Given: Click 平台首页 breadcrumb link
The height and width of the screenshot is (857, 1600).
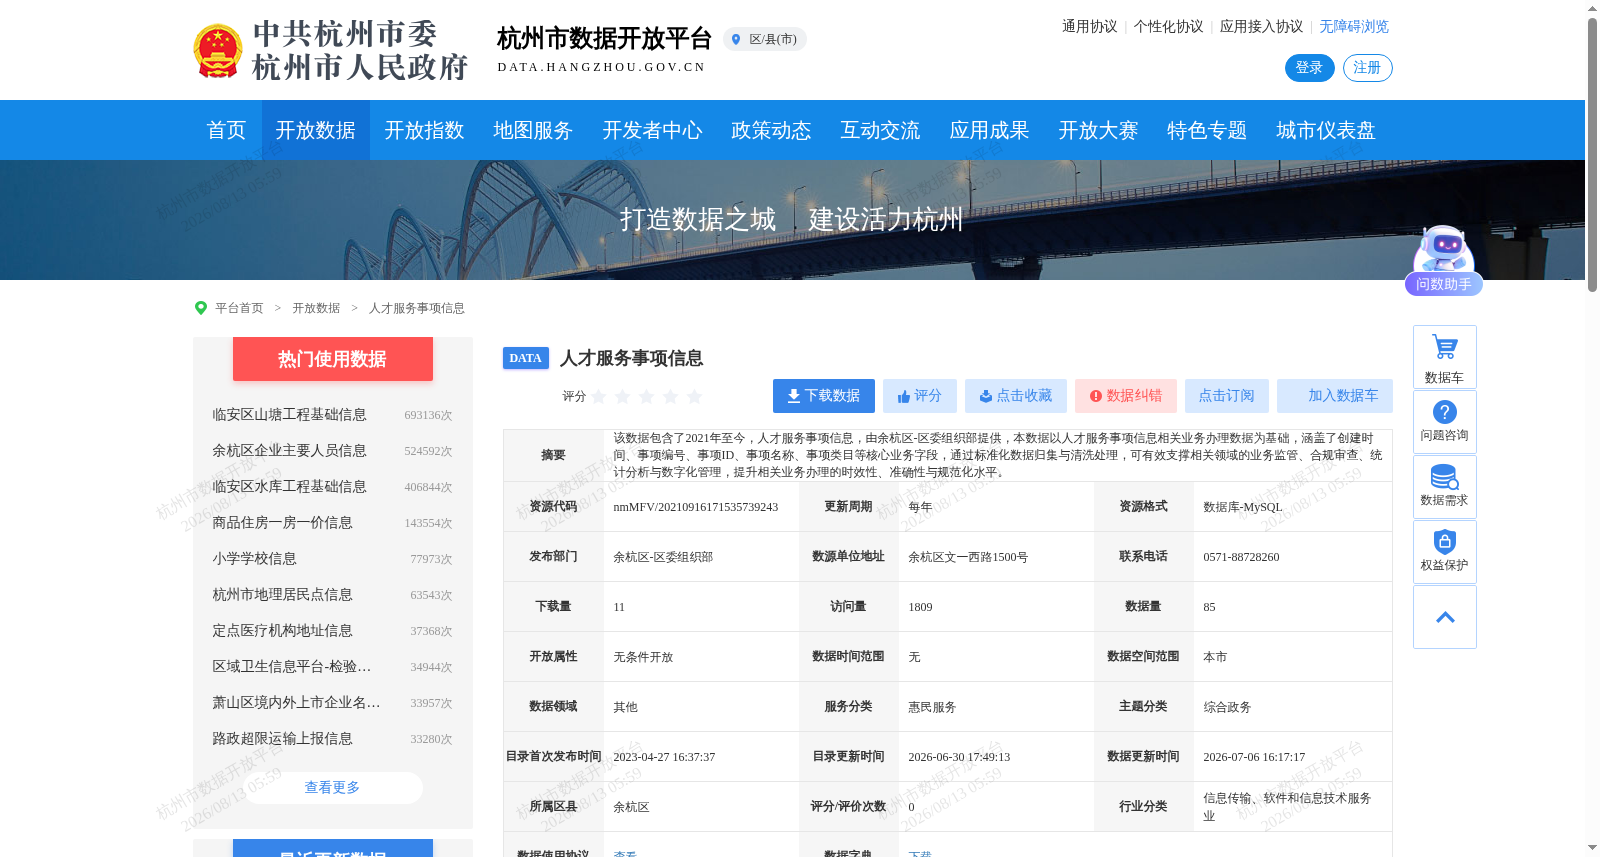Looking at the screenshot, I should 239,308.
